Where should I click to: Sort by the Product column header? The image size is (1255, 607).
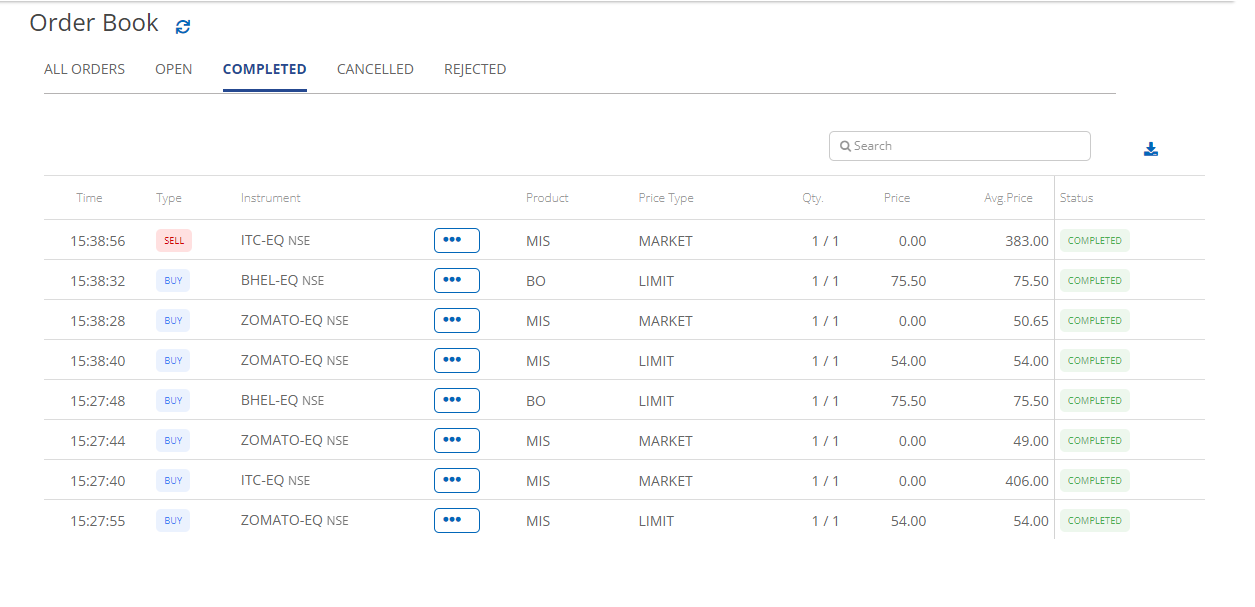click(x=547, y=198)
